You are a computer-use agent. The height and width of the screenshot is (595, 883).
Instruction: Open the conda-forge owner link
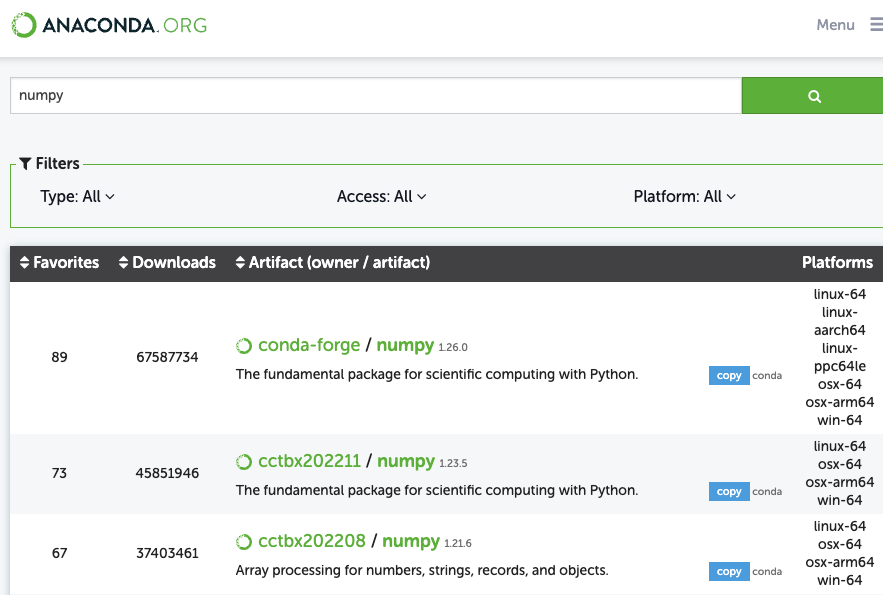click(309, 345)
